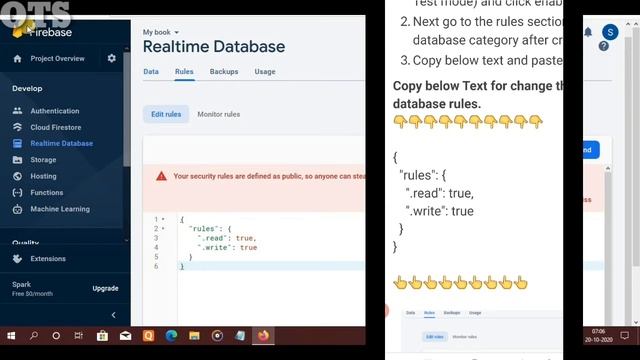The height and width of the screenshot is (360, 640).
Task: Open Firefox on taskbar
Action: [x=263, y=336]
